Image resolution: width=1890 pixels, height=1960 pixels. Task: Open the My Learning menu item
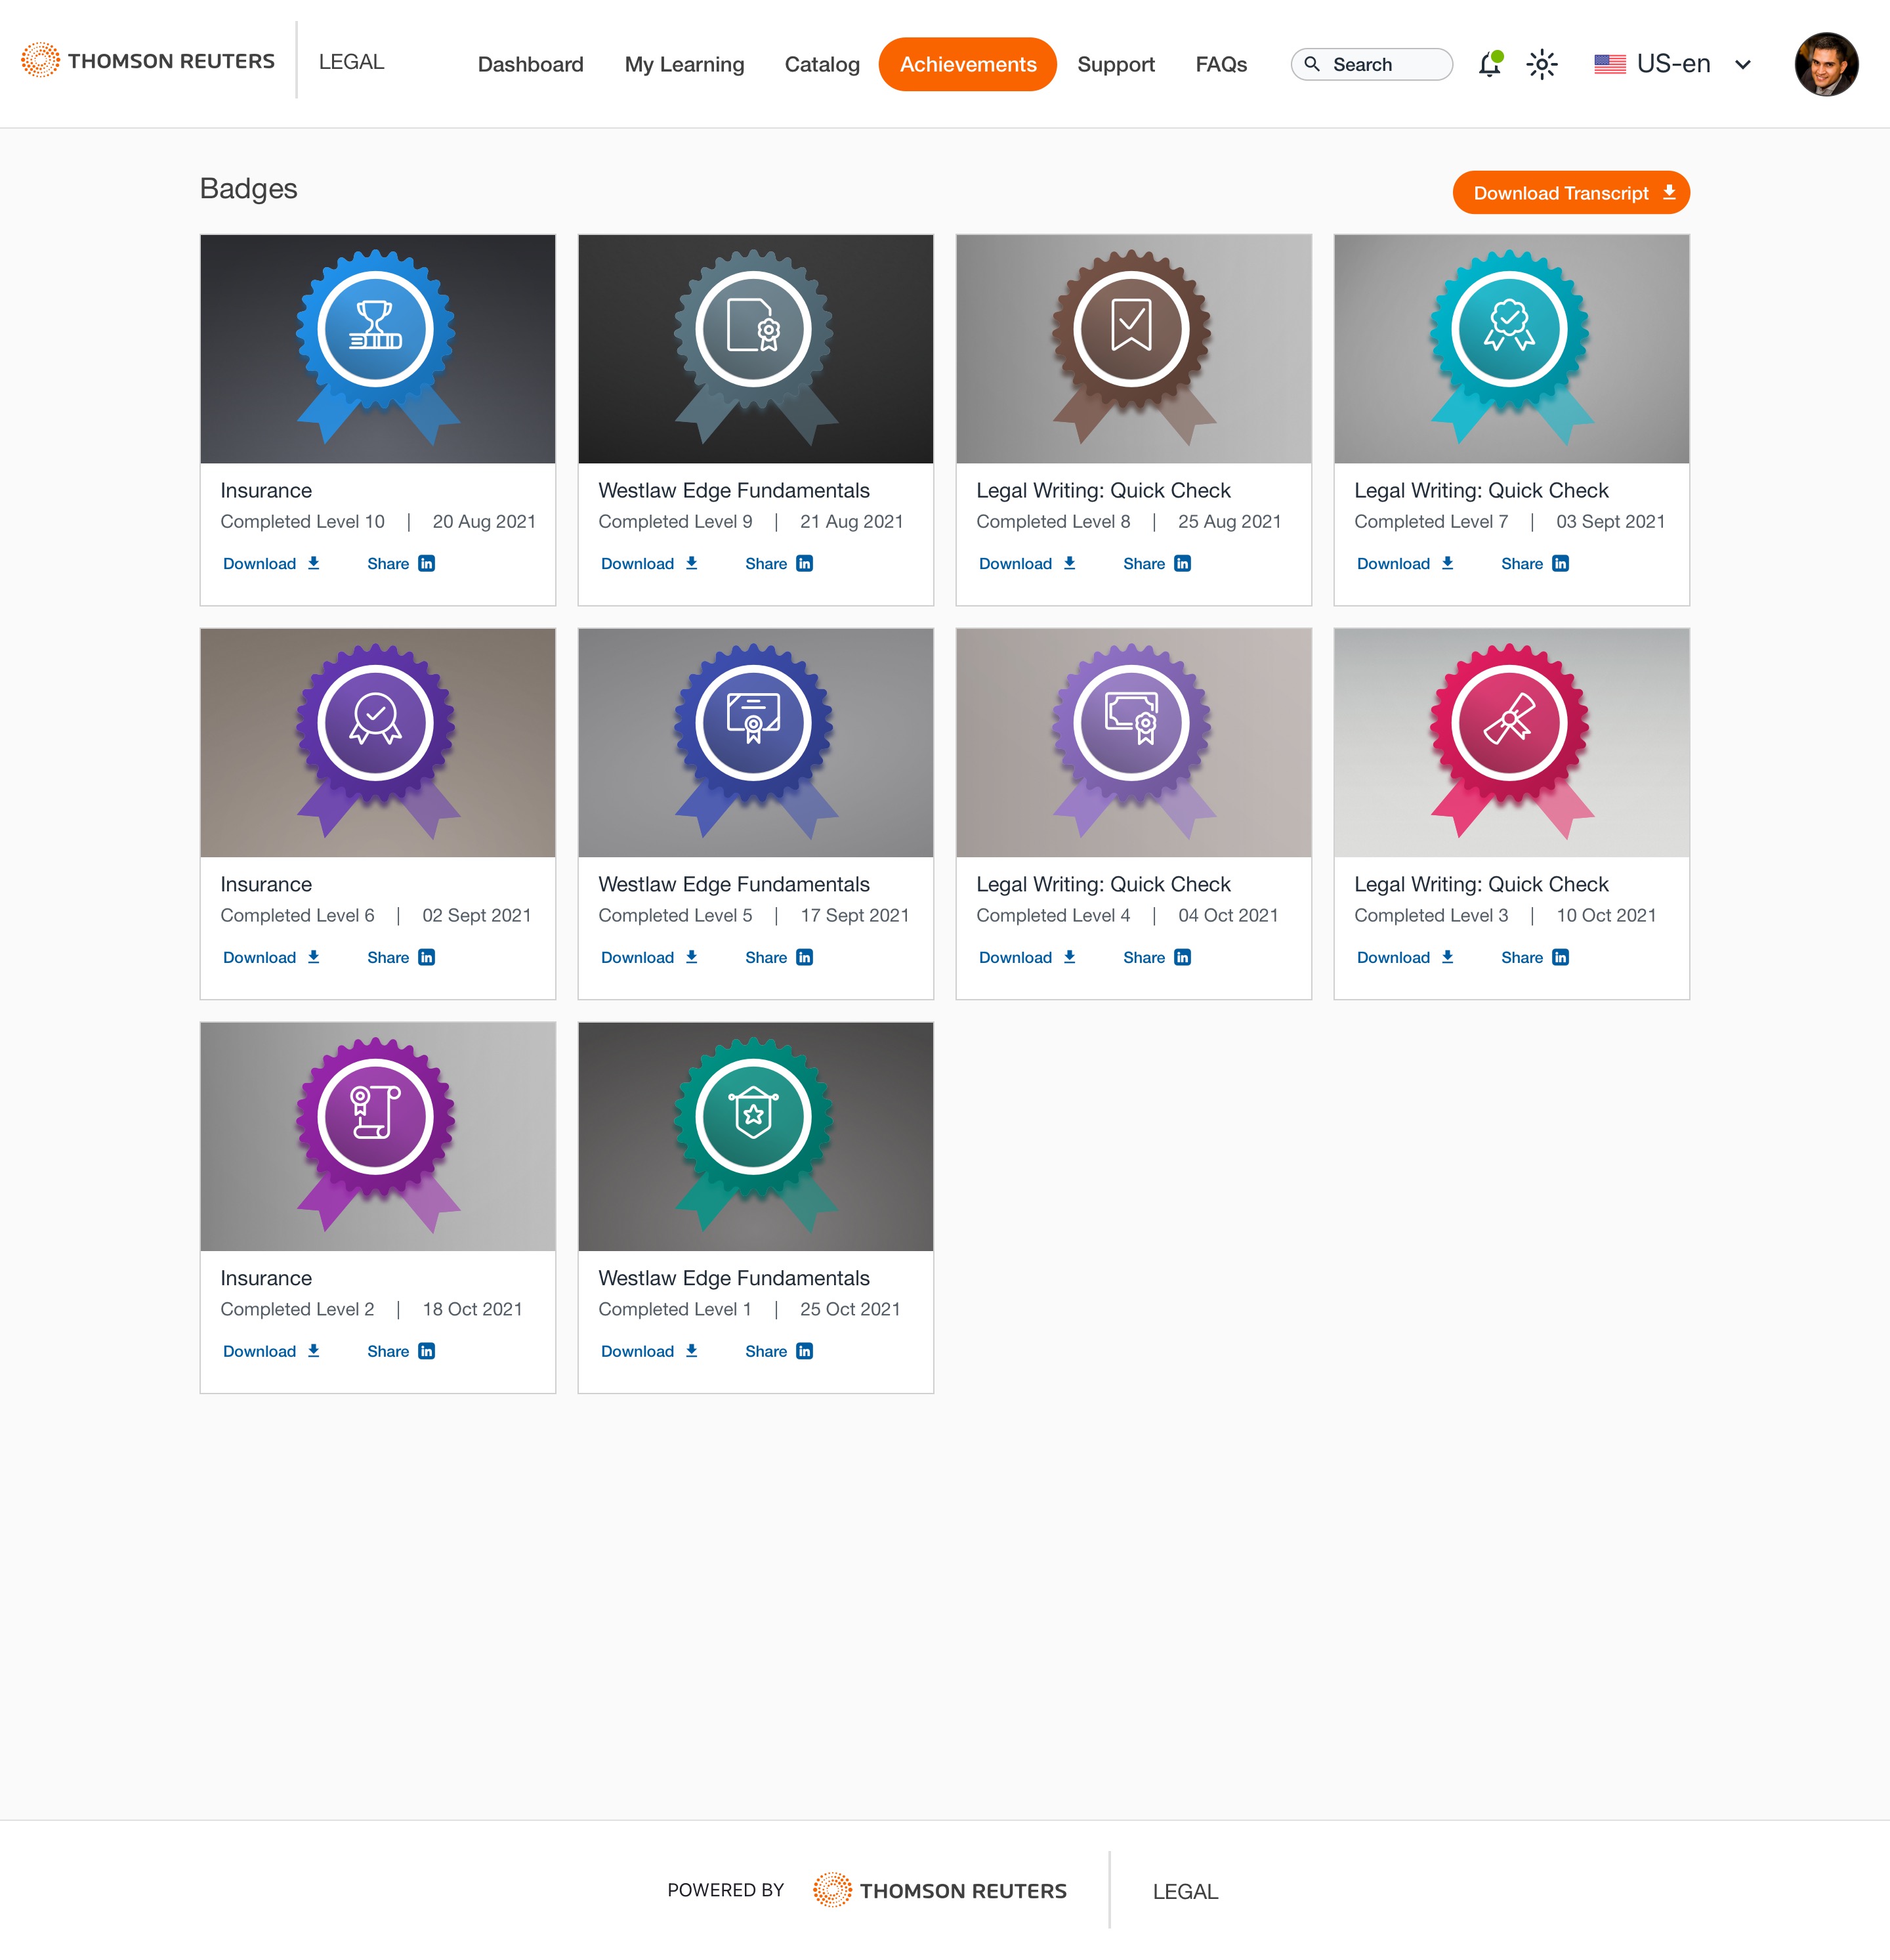point(684,64)
